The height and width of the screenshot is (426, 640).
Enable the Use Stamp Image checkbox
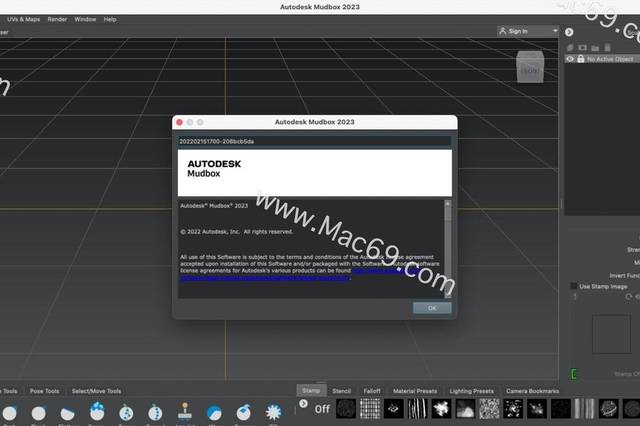(573, 286)
